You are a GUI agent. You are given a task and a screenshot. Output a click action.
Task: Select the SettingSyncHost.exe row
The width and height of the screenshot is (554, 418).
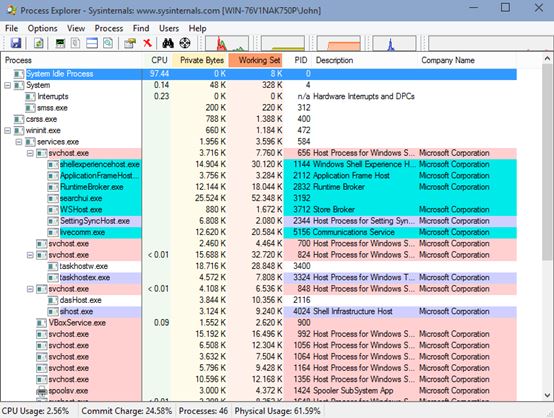259,221
